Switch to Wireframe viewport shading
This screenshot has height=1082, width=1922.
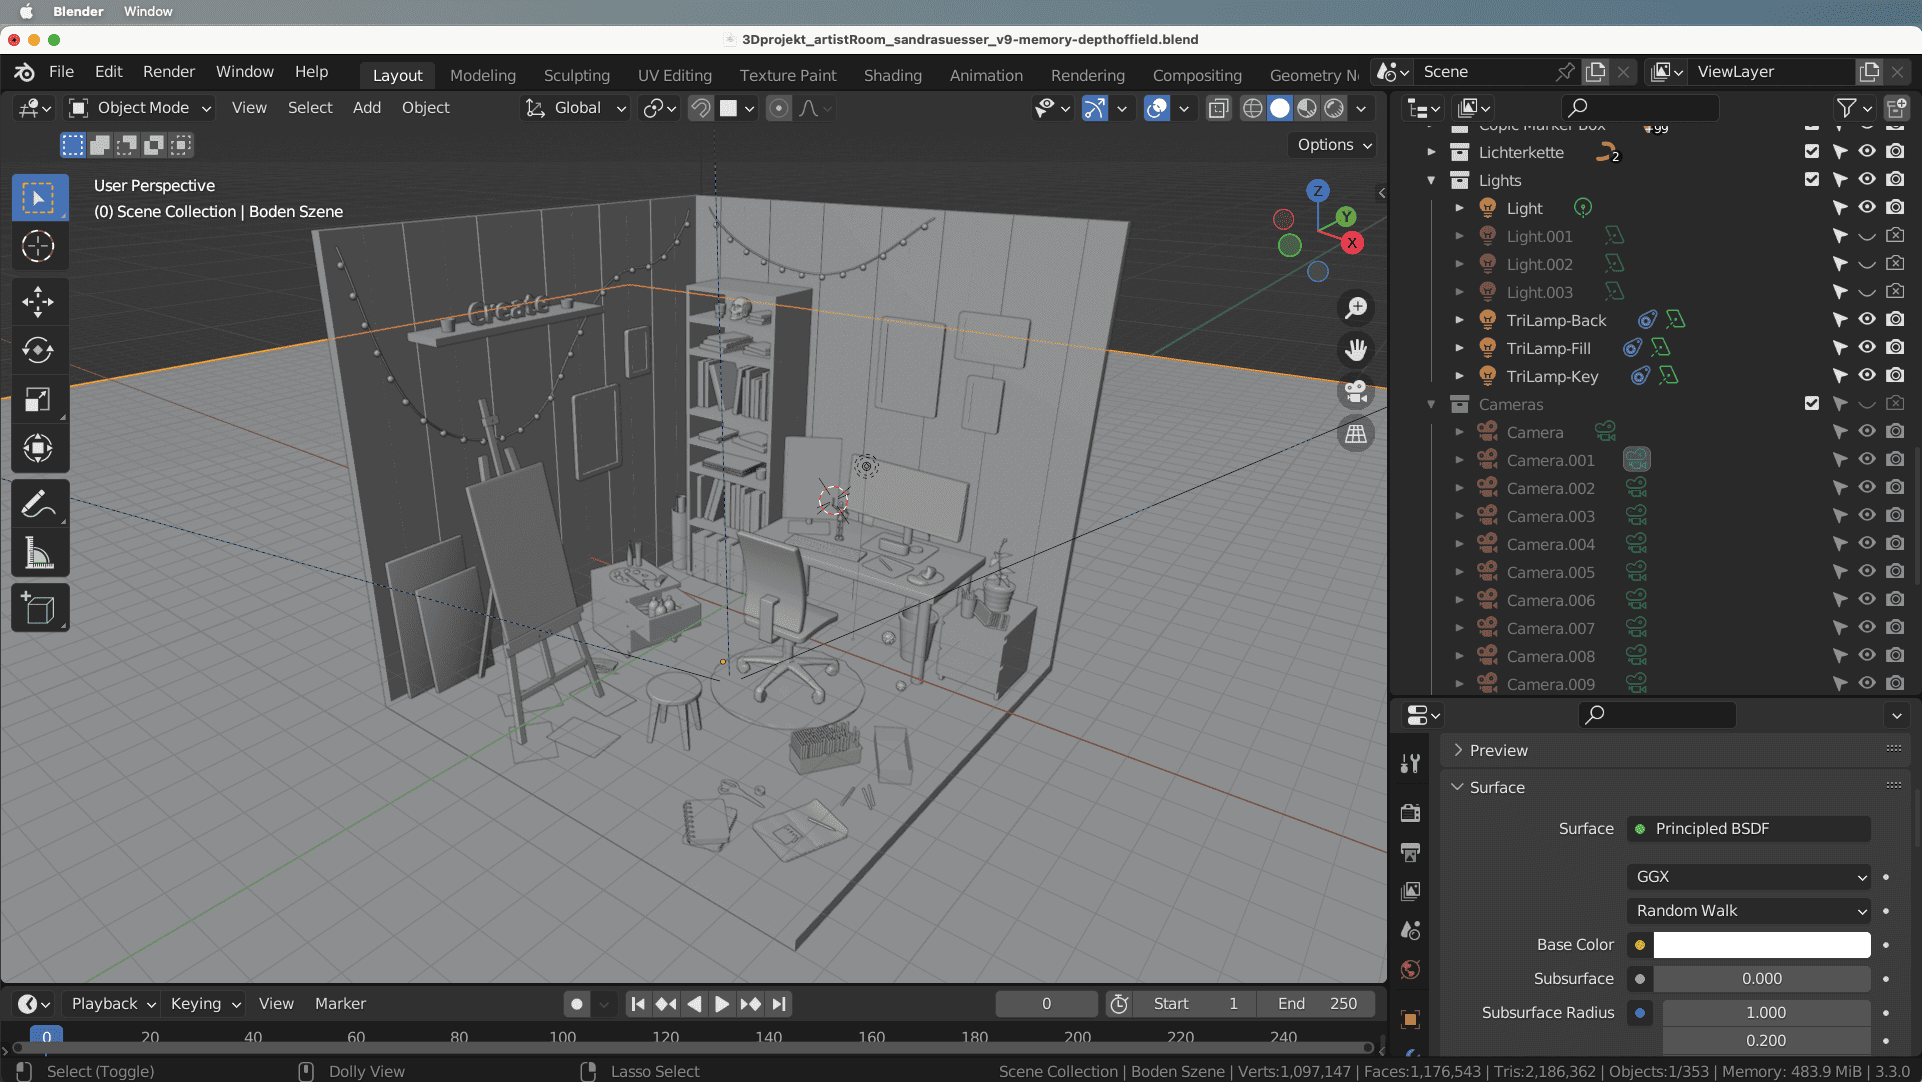[x=1252, y=108]
